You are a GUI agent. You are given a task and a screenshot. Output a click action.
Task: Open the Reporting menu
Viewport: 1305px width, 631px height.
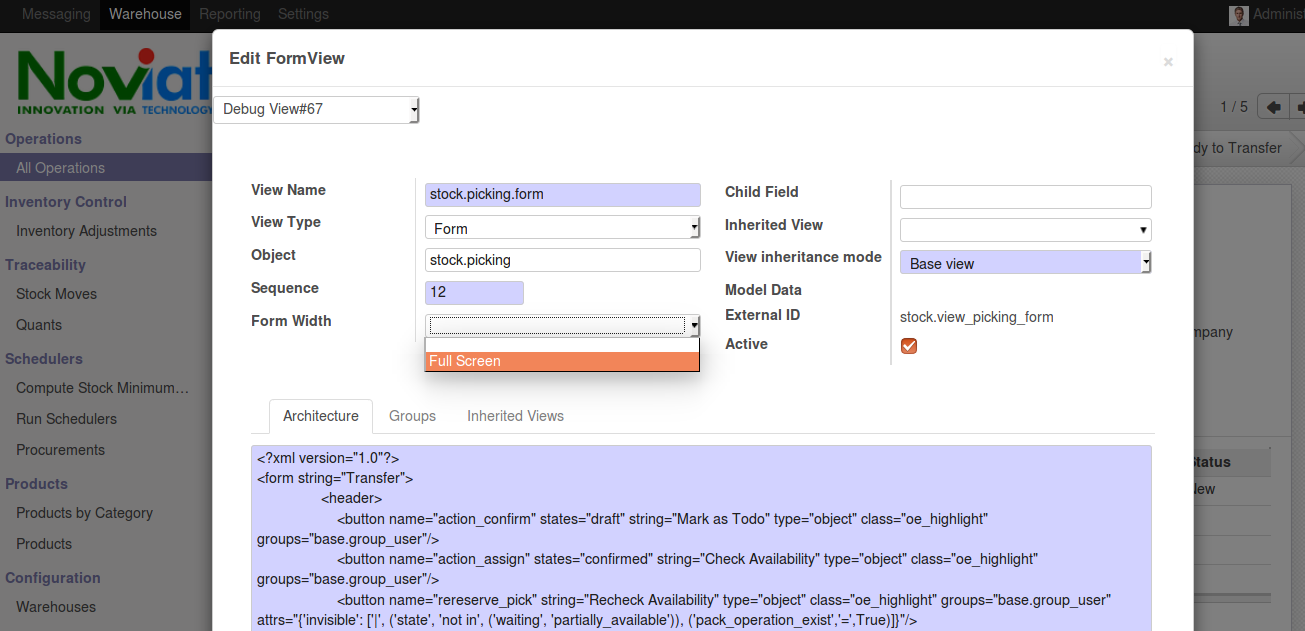pyautogui.click(x=229, y=14)
